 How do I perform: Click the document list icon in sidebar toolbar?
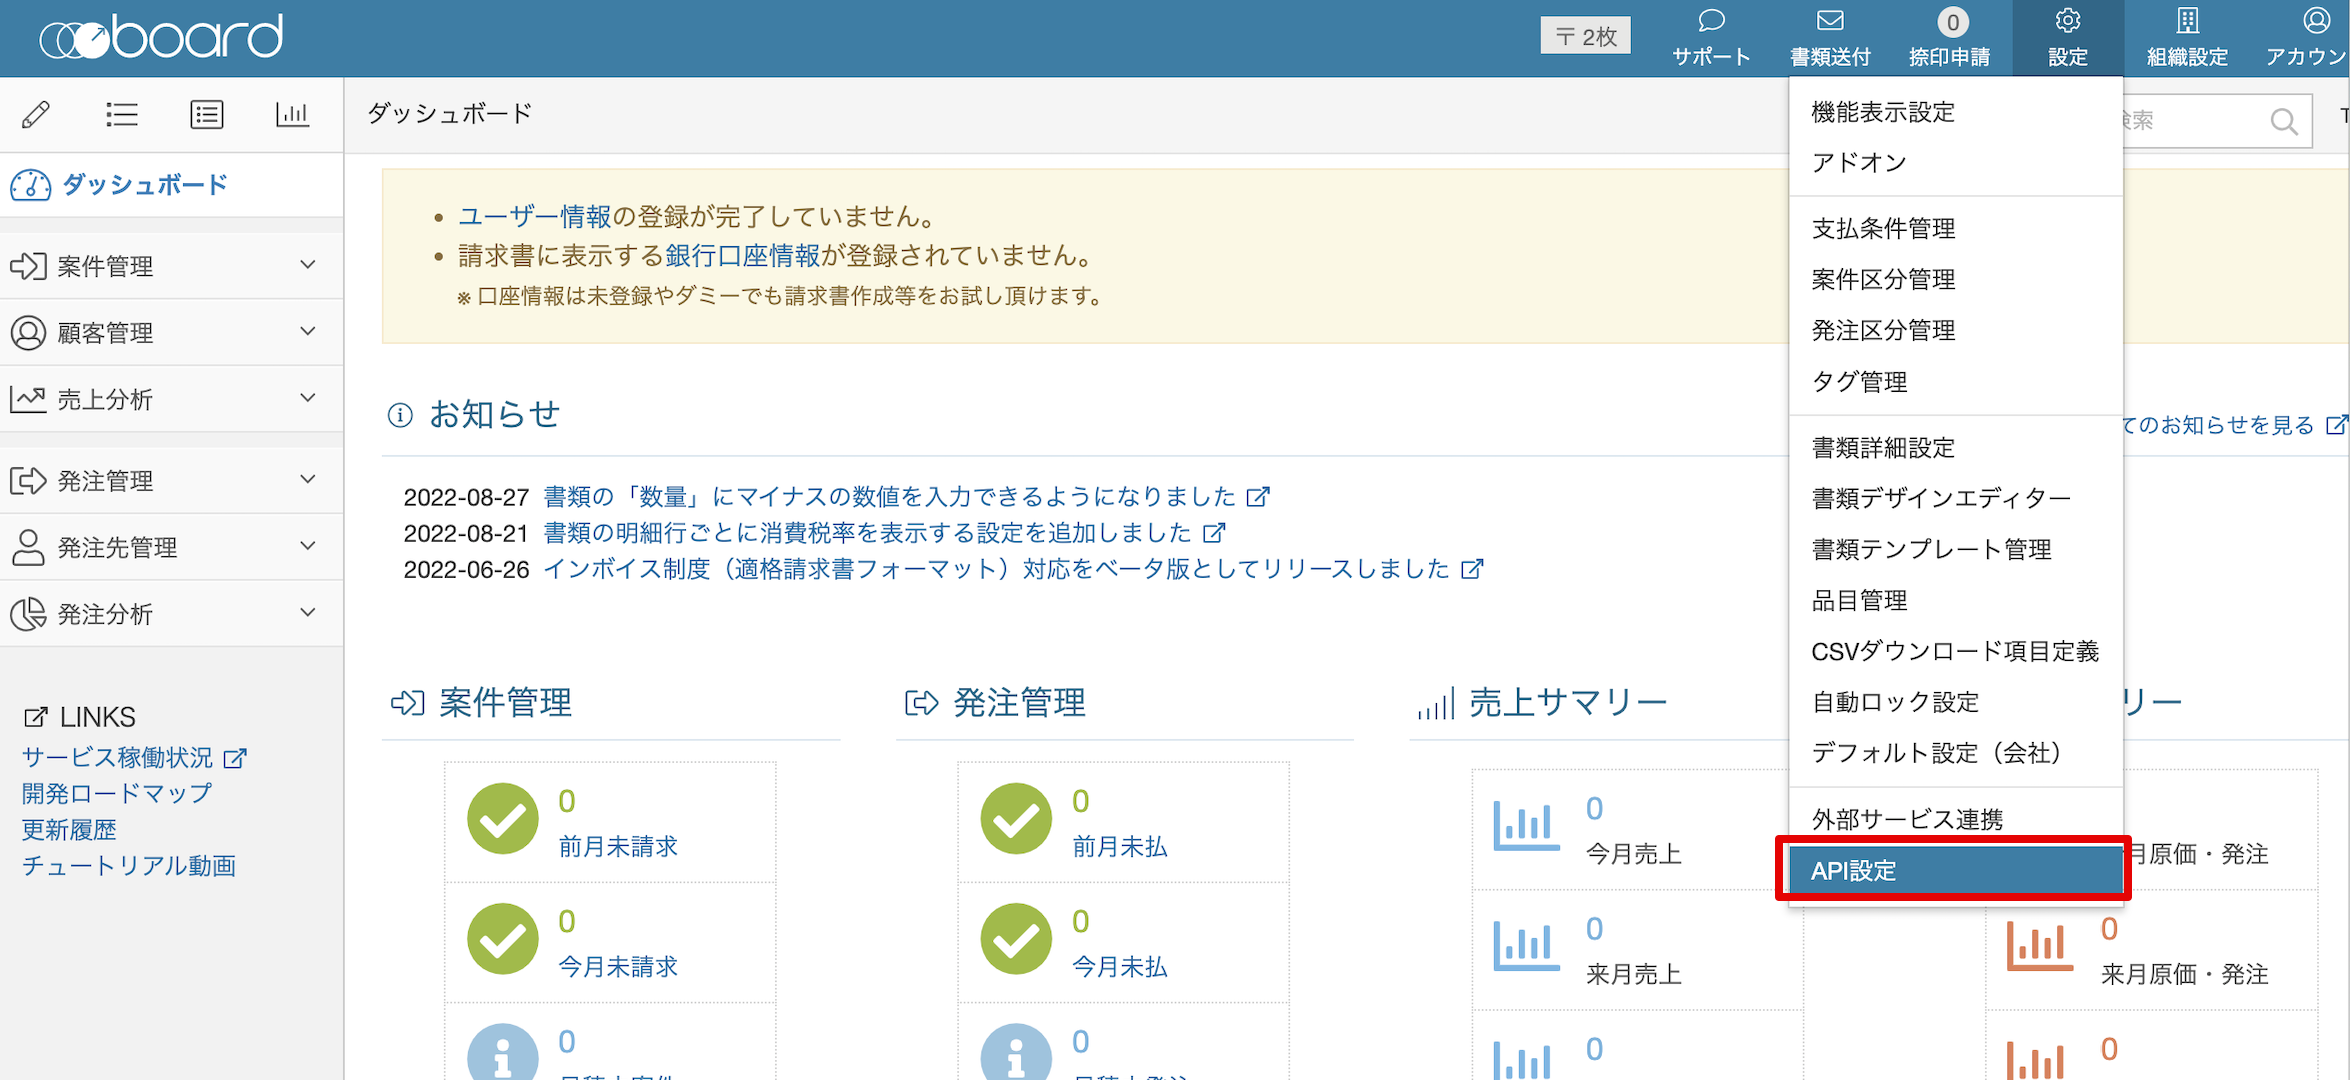tap(206, 115)
